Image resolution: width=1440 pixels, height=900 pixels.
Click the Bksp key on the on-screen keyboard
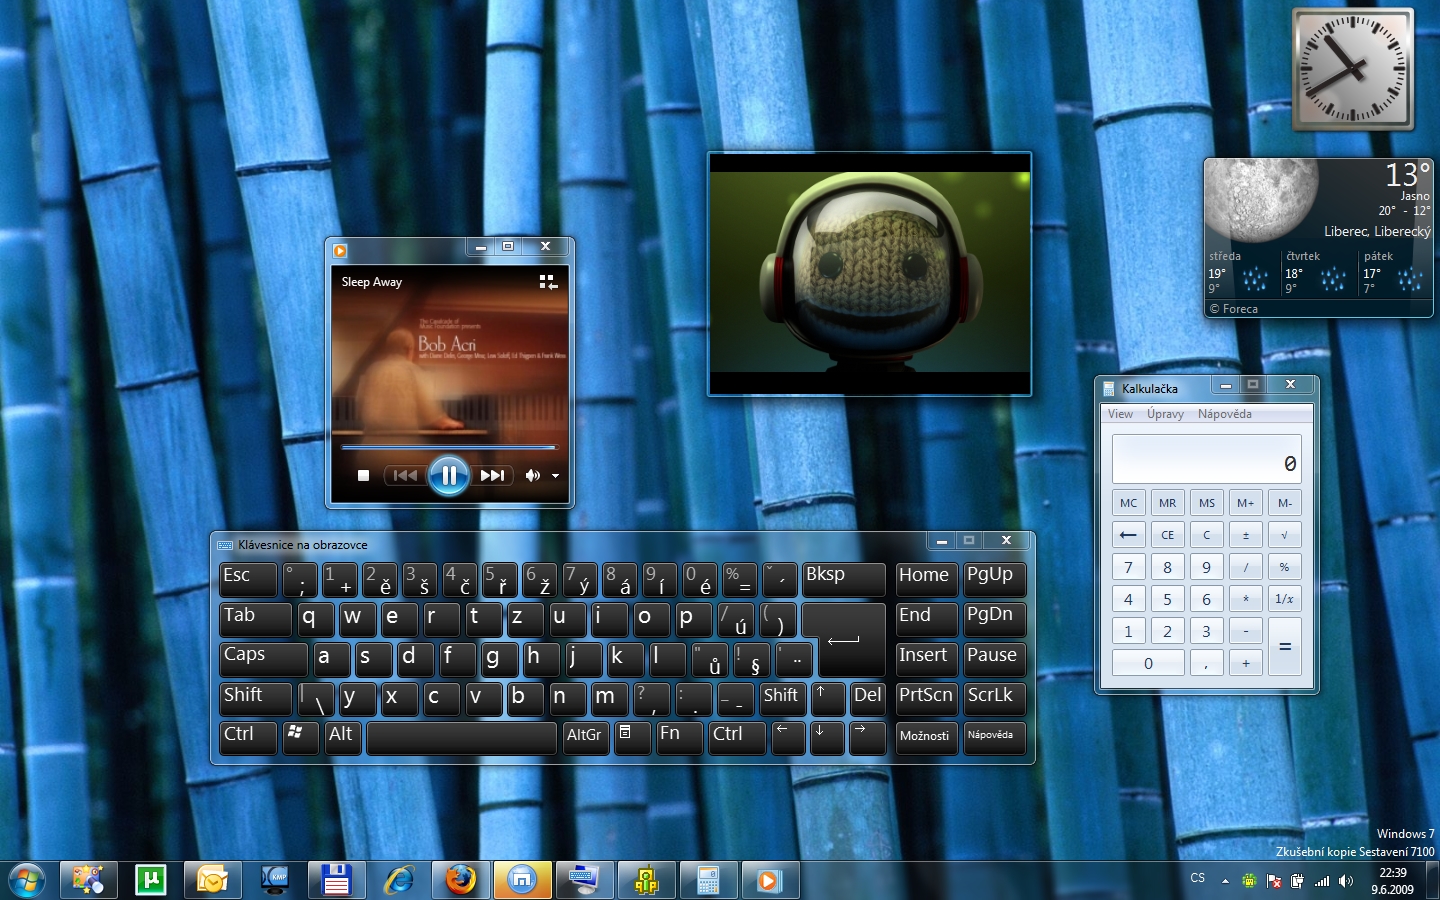coord(844,578)
